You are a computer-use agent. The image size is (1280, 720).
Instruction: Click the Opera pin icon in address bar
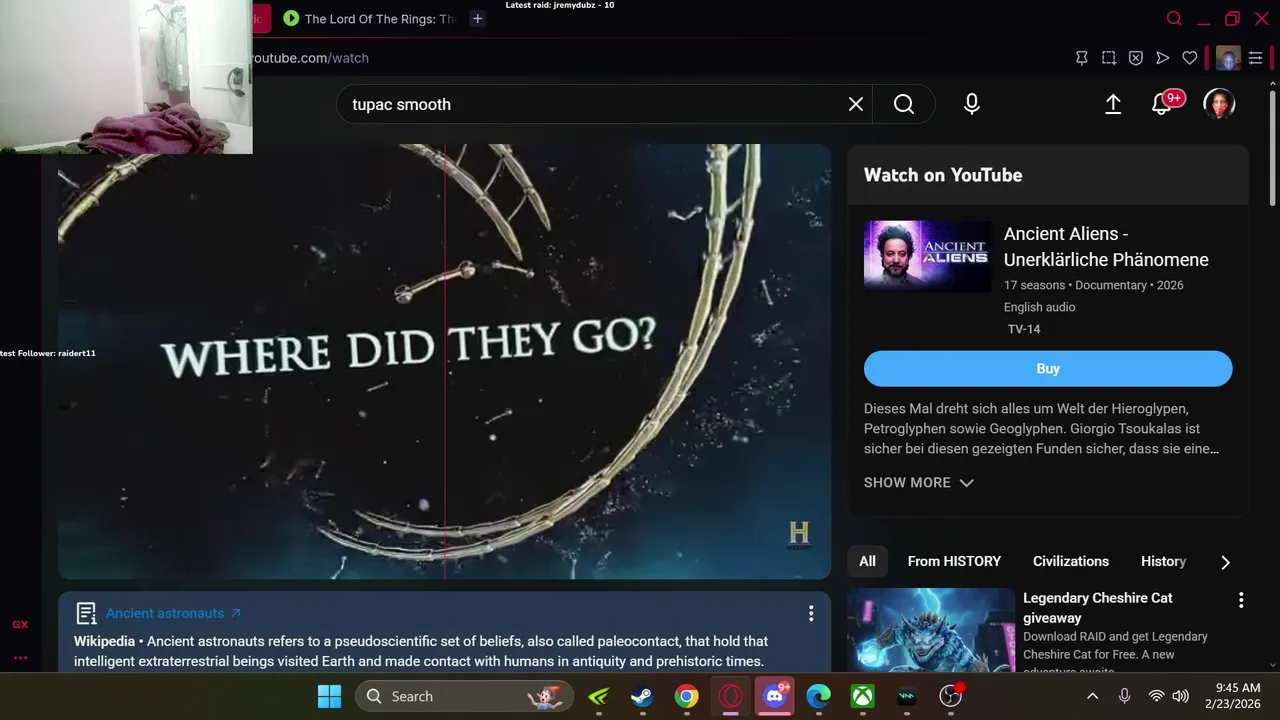pyautogui.click(x=1081, y=58)
